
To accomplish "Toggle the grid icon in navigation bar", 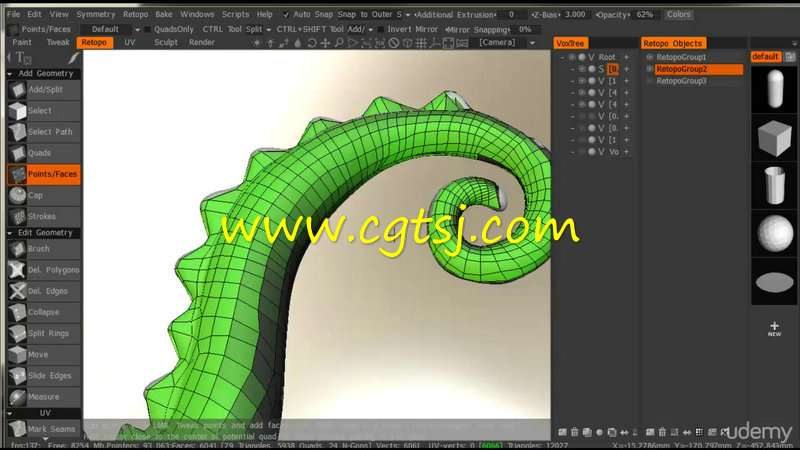I will [421, 43].
